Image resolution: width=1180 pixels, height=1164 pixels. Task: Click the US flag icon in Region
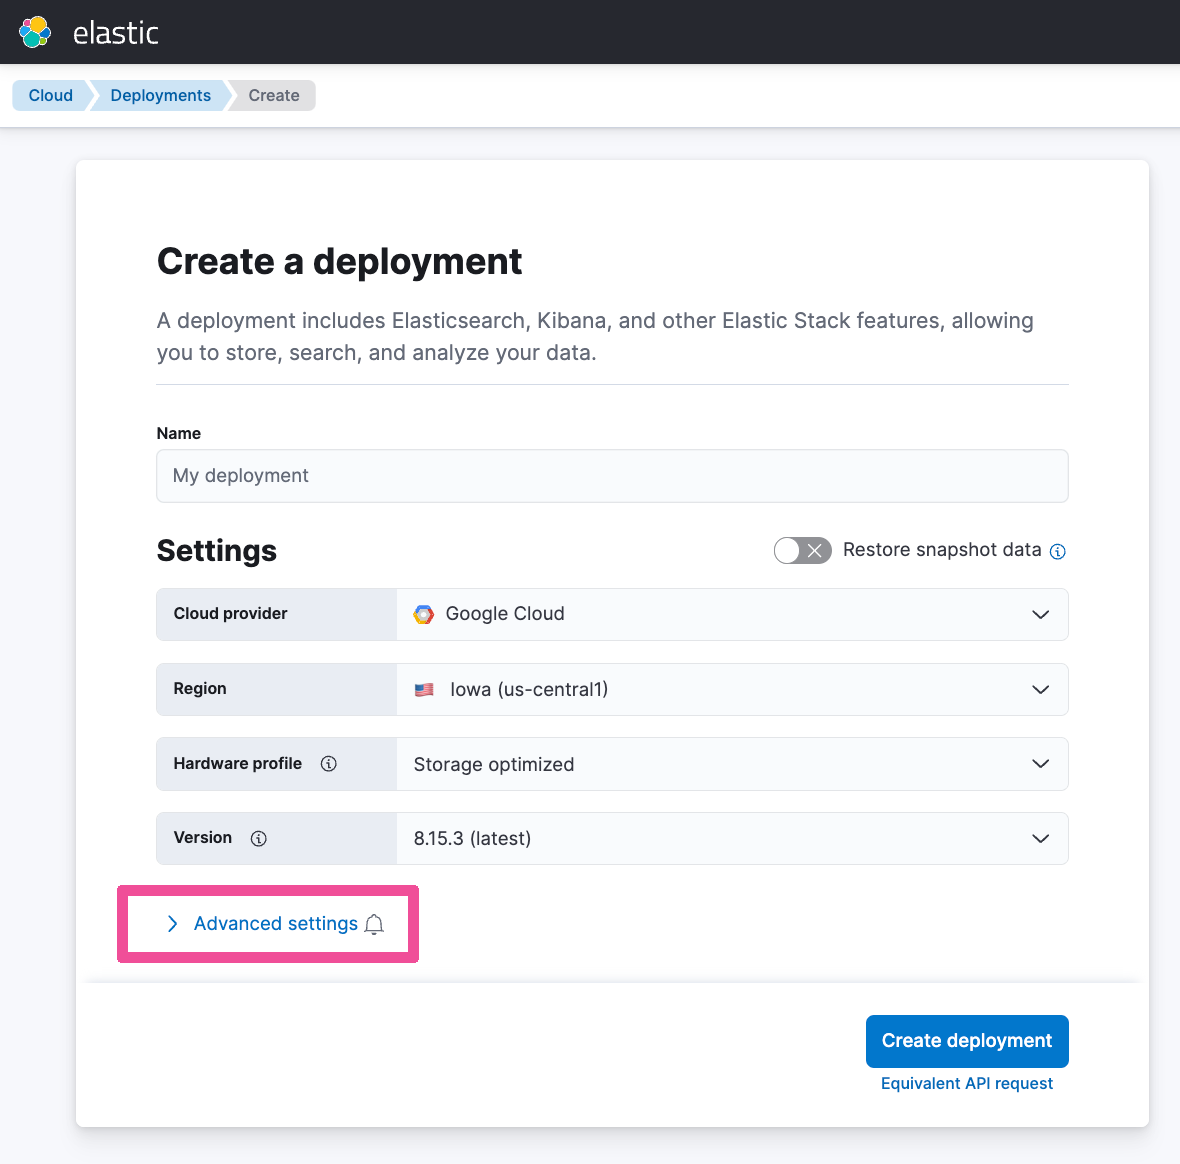(424, 689)
